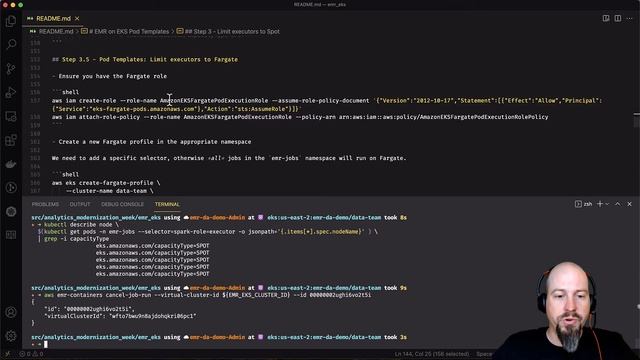Click the remote window icon in status bar
This screenshot has height=360, width=640.
click(x=8, y=354)
